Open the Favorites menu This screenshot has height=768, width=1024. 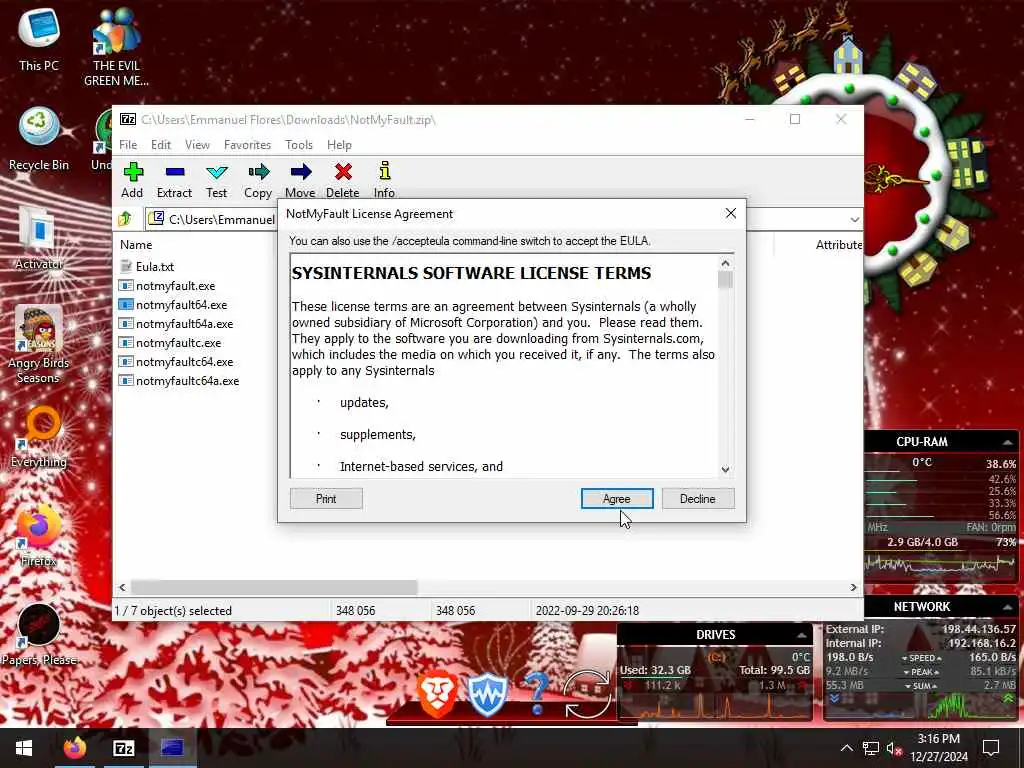(247, 144)
